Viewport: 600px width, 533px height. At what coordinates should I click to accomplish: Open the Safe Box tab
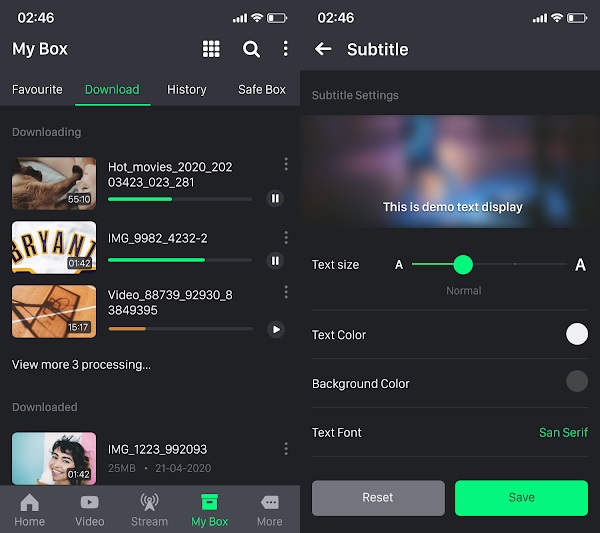point(262,90)
